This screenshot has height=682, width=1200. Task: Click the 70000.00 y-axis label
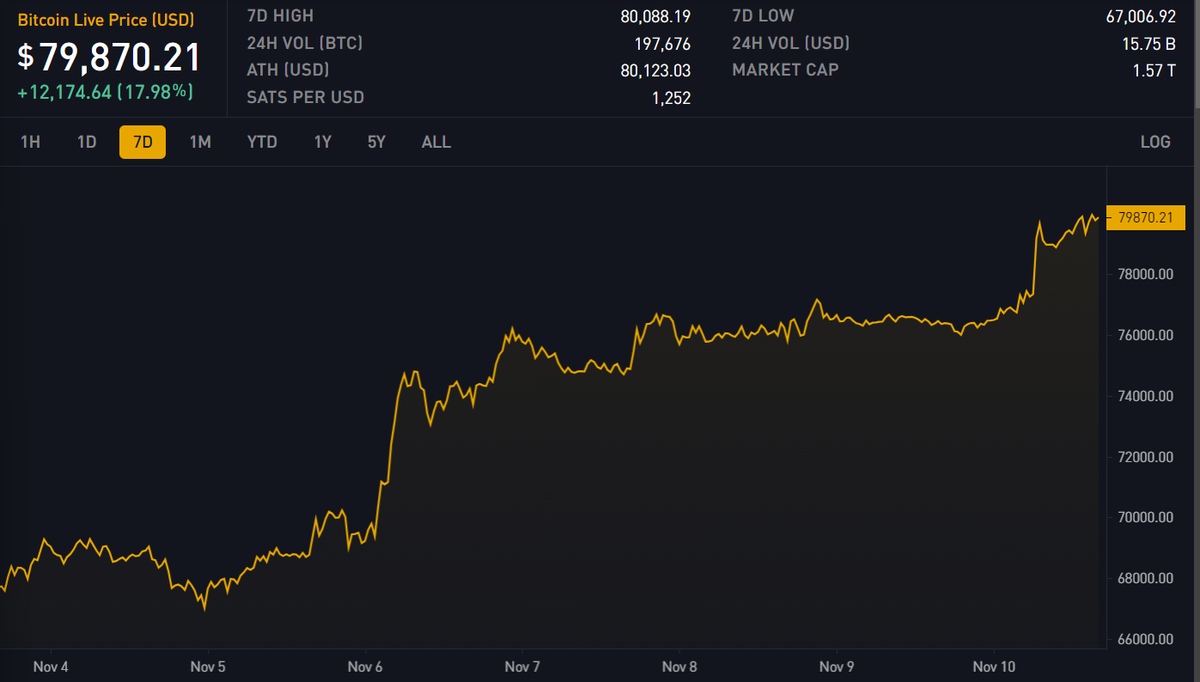point(1146,517)
